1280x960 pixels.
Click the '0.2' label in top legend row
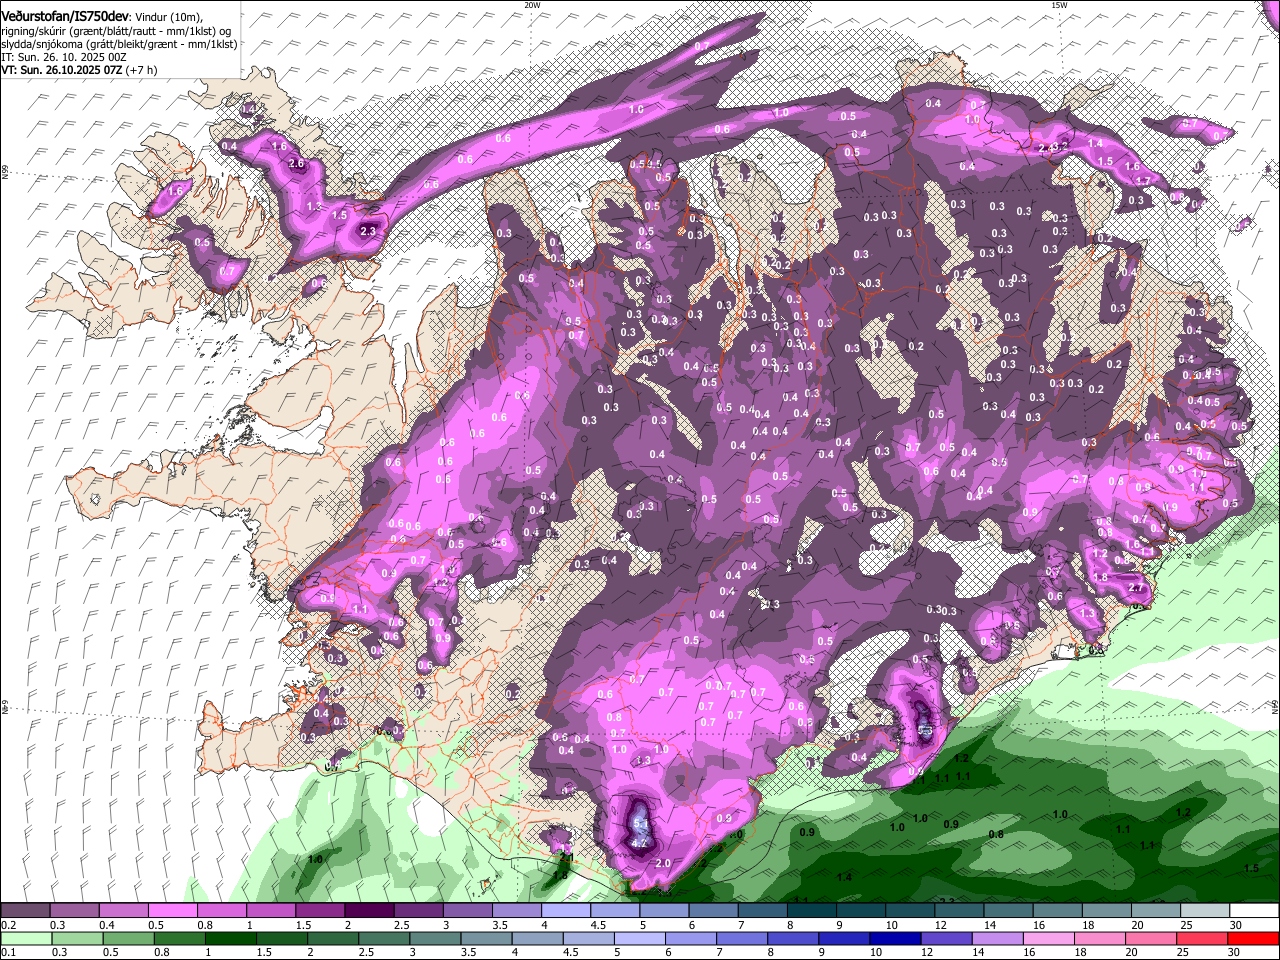coord(9,925)
